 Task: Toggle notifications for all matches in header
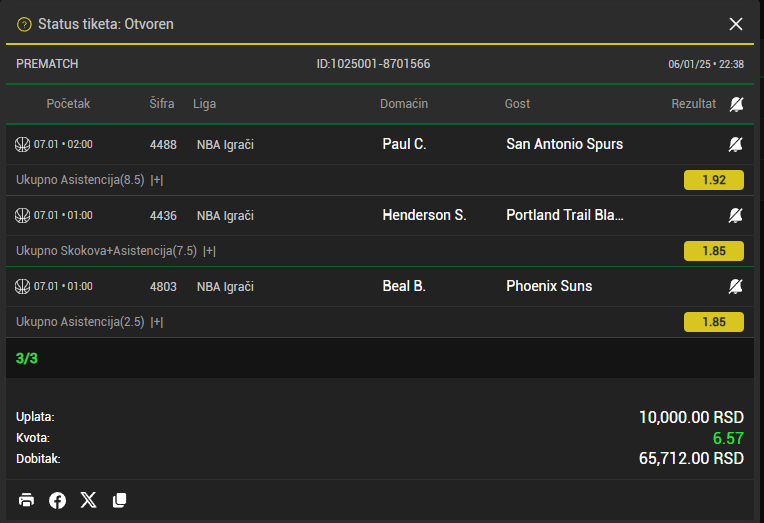(x=736, y=104)
